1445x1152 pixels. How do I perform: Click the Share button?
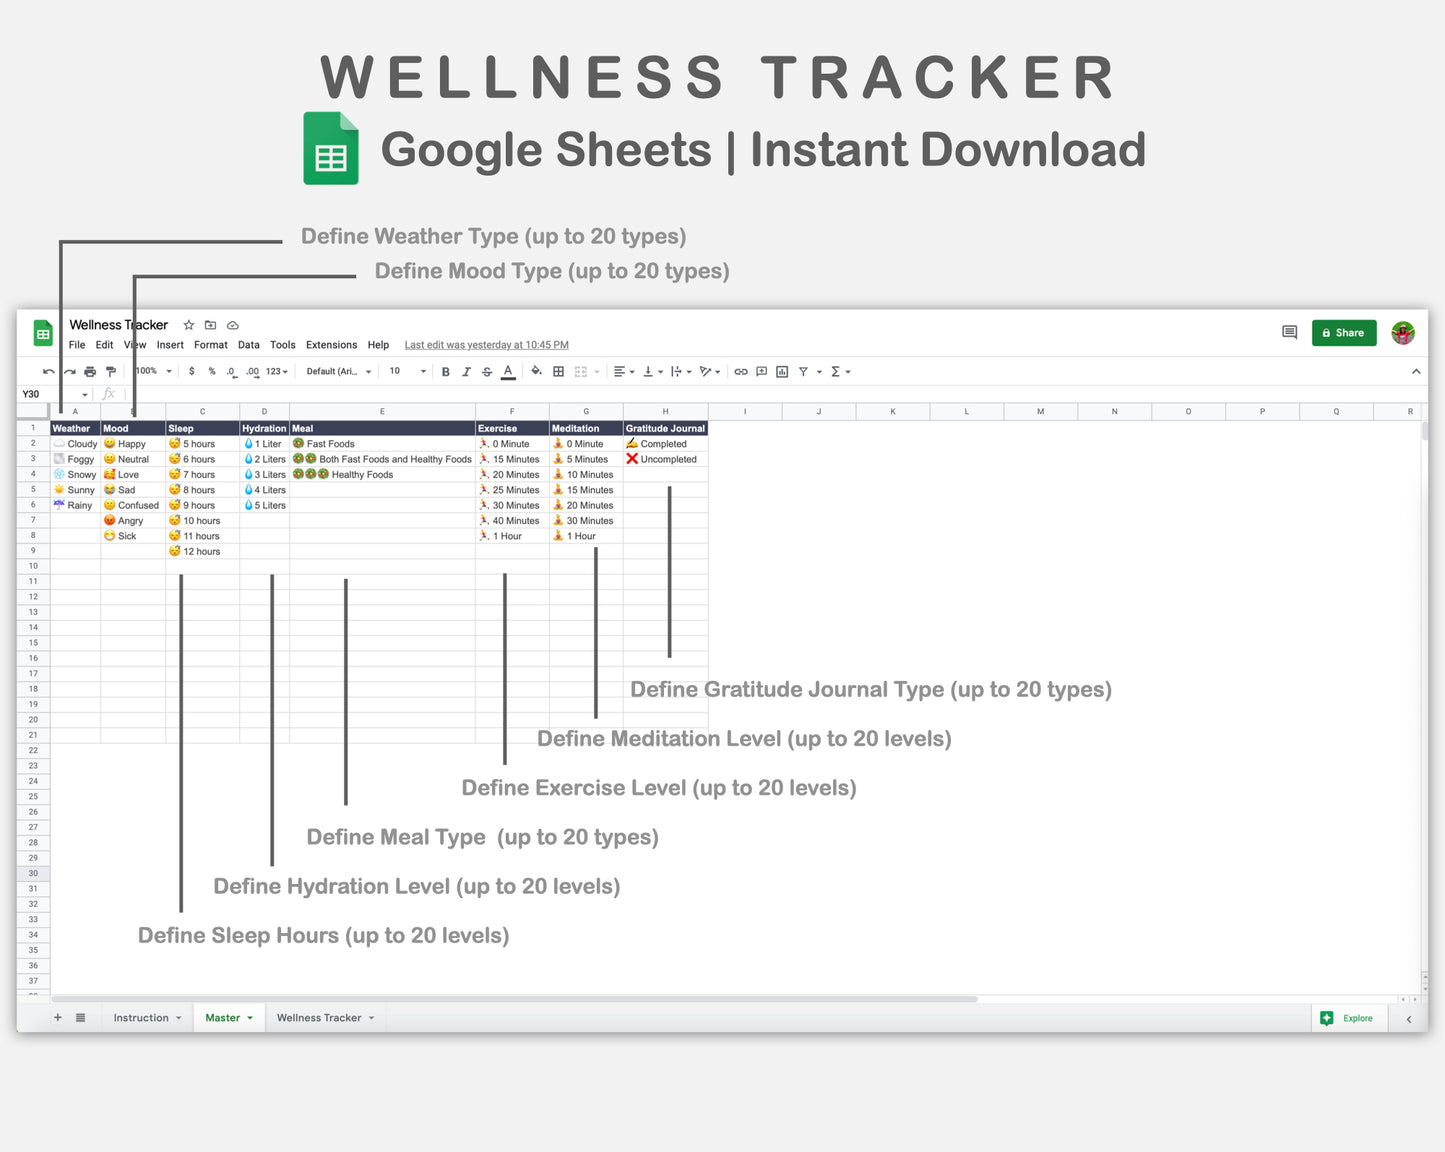click(x=1343, y=332)
